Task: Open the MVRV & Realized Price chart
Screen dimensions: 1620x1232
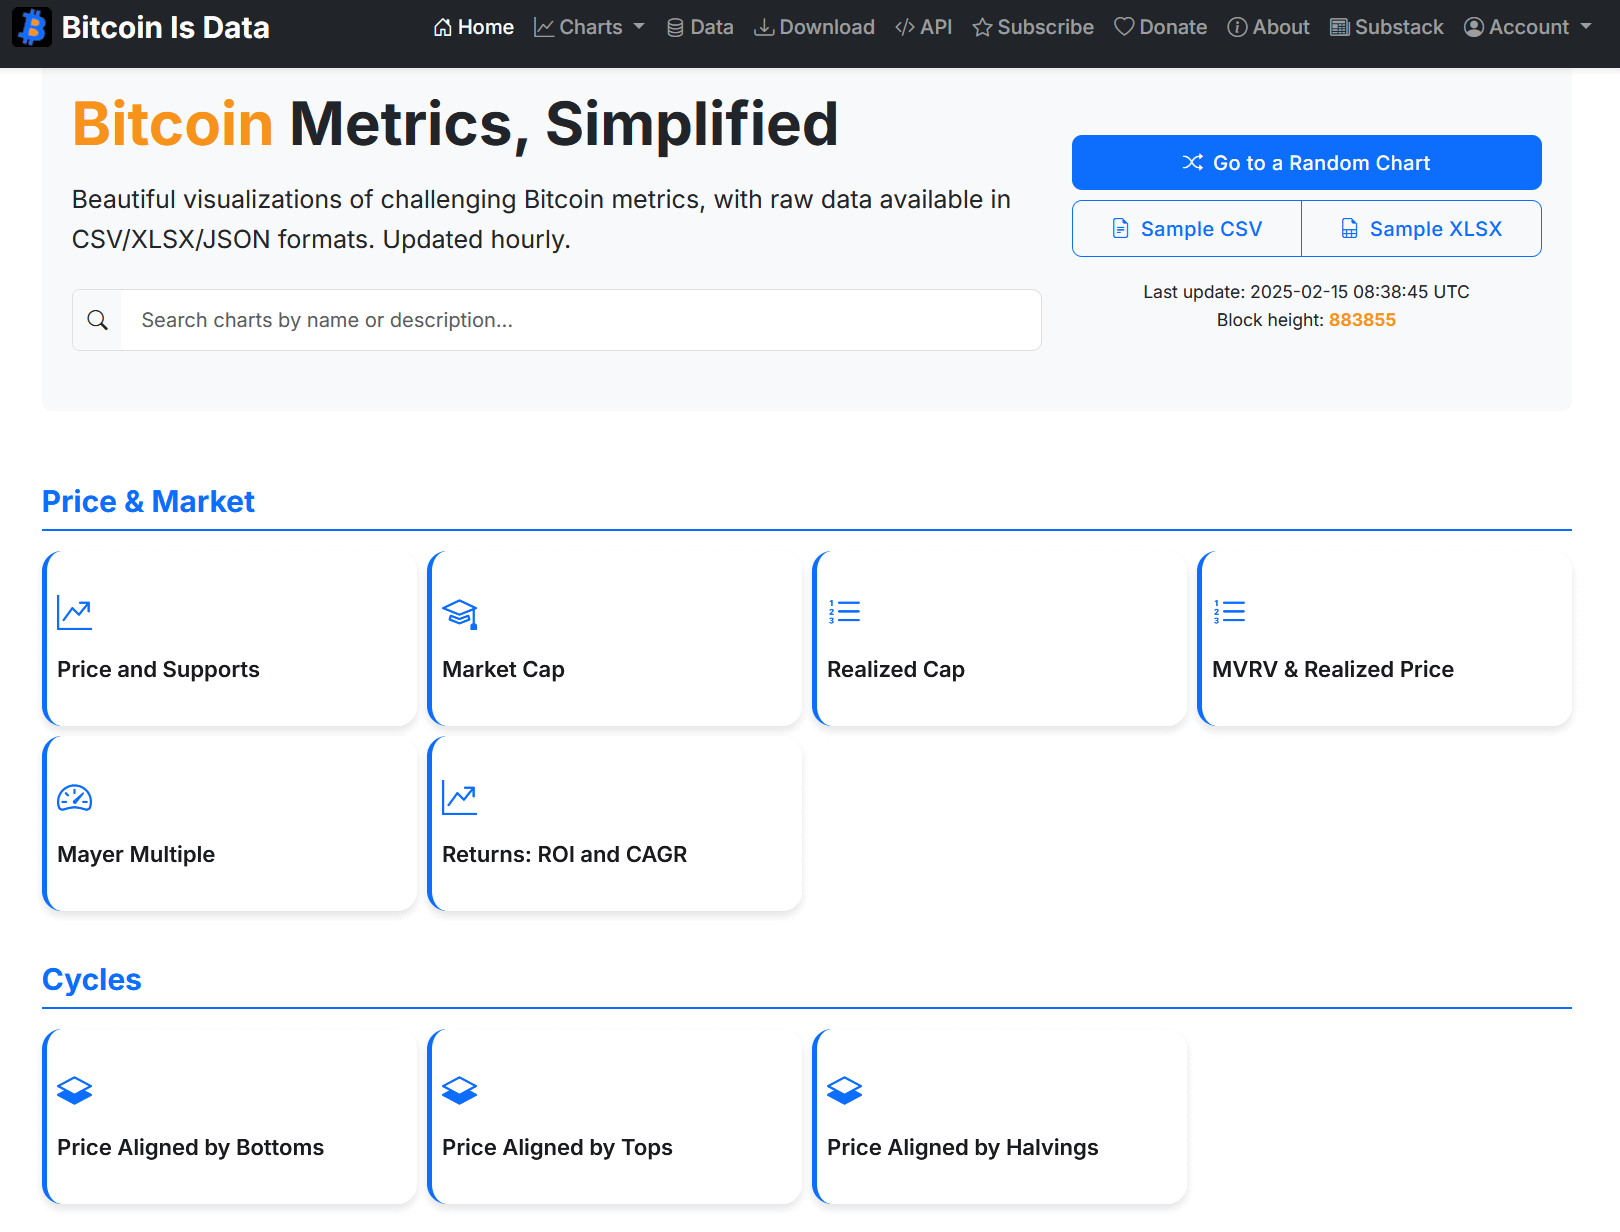Action: pos(1385,638)
